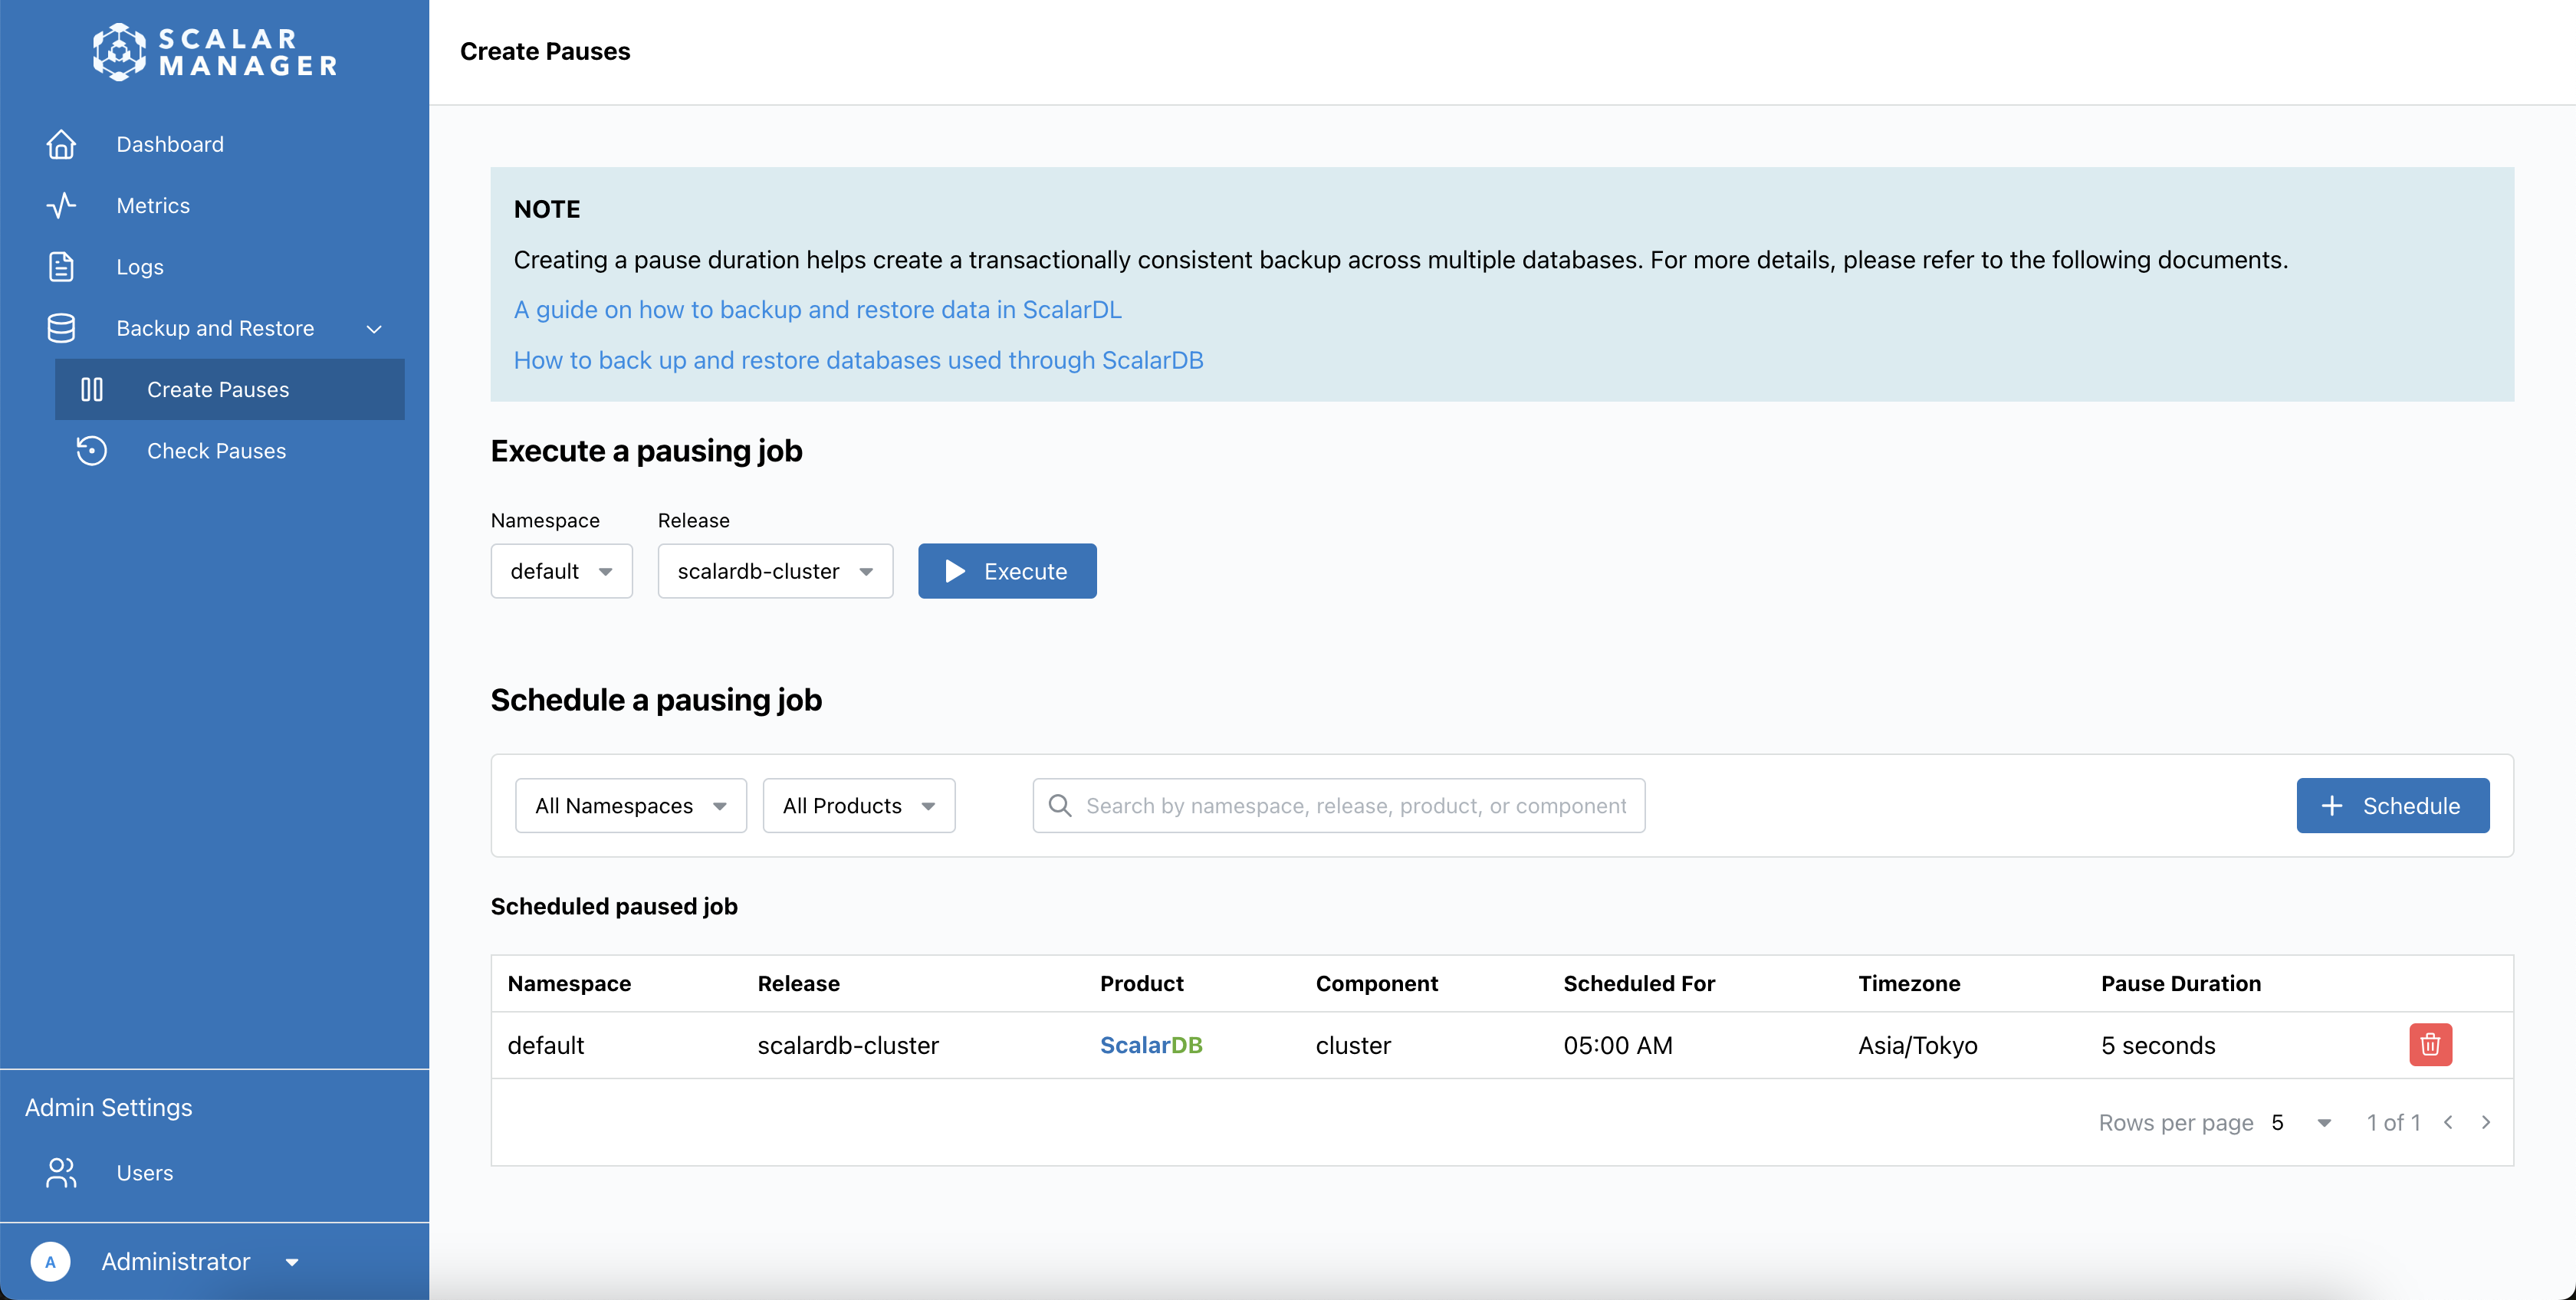The width and height of the screenshot is (2576, 1300).
Task: Open the Dashboard menu item
Action: [170, 144]
